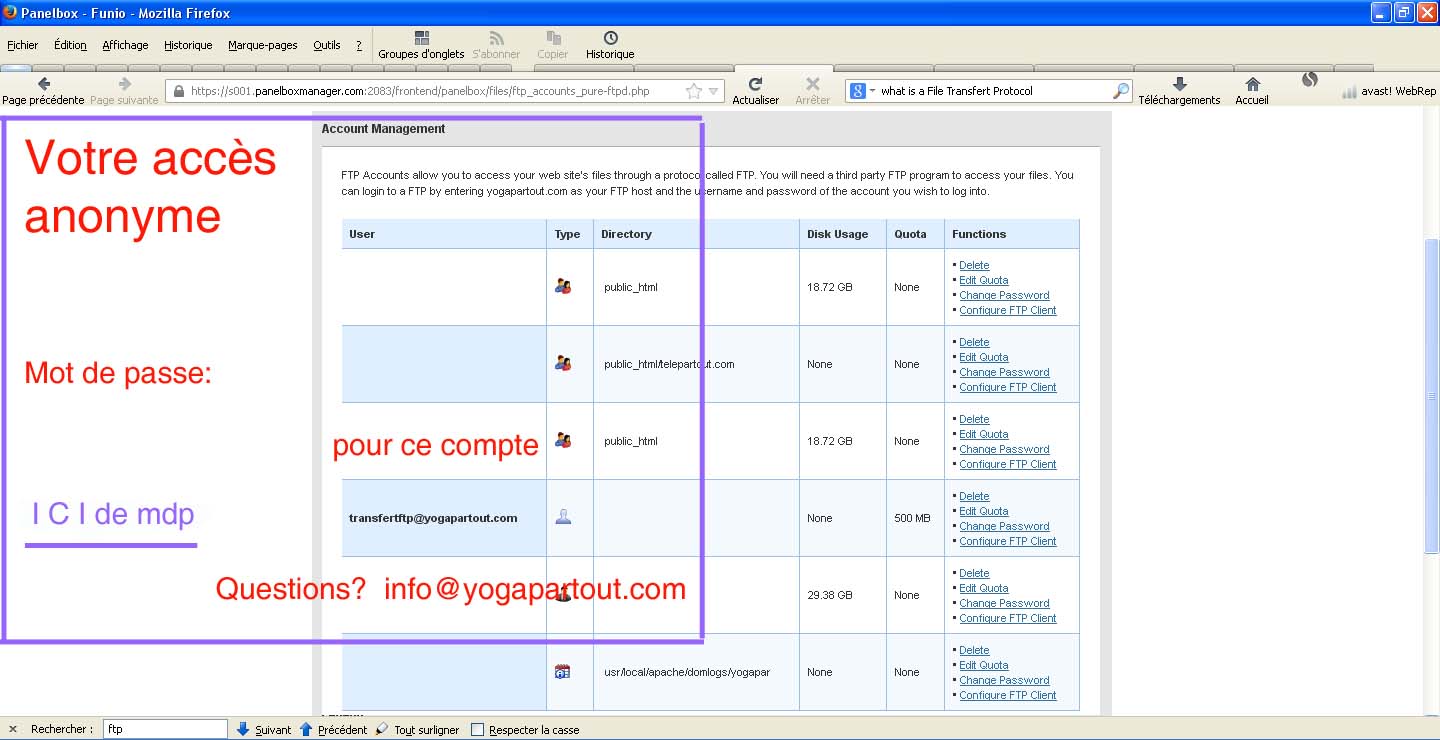Click Suivant in the find bar
Viewport: 1440px width, 740px height.
[265, 730]
